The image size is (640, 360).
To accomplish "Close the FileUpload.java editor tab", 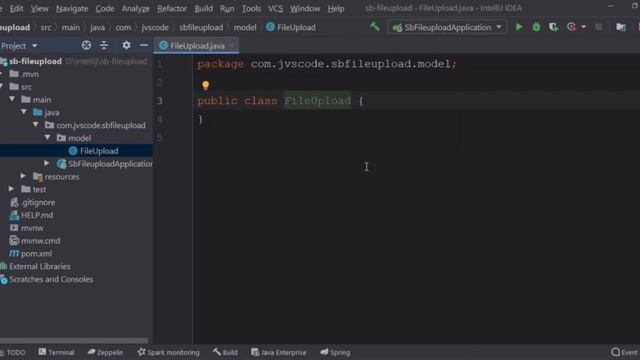I will click(231, 45).
